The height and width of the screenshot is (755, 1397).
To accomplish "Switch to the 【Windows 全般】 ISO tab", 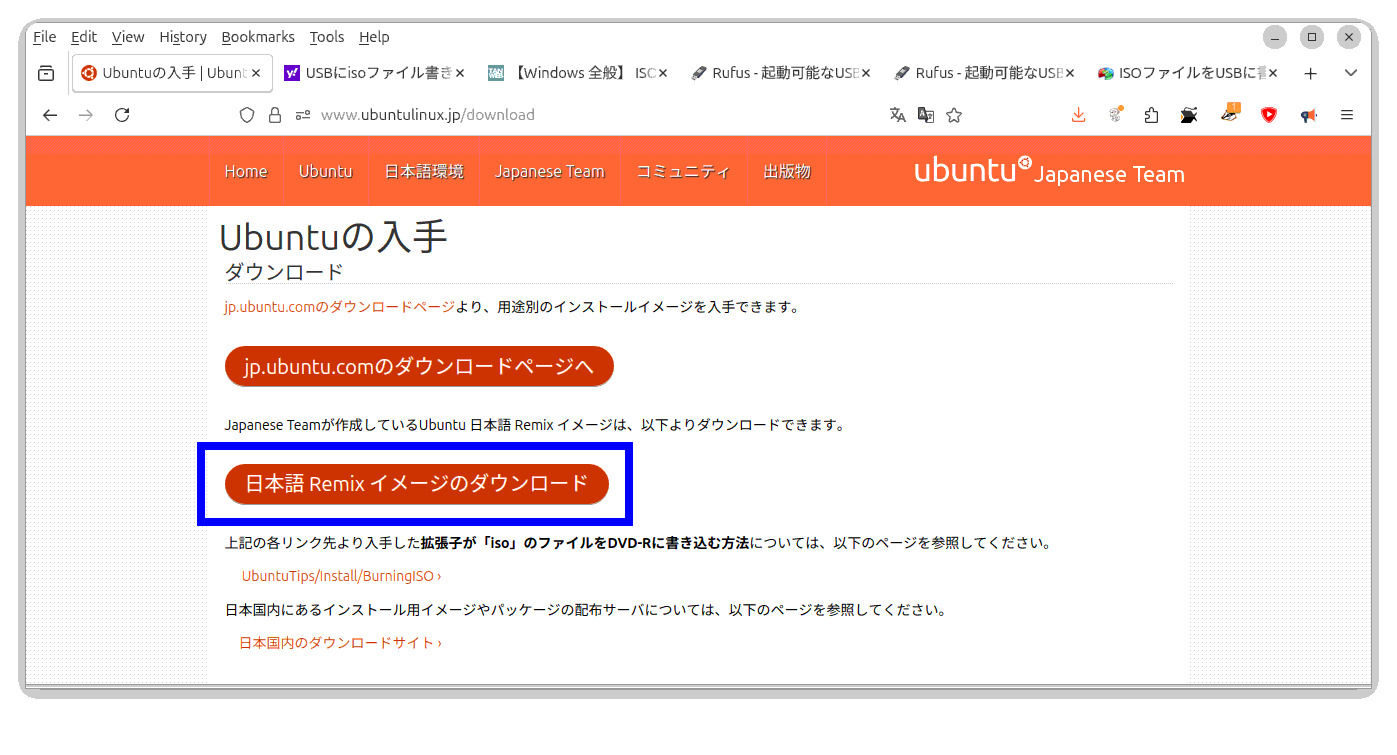I will click(577, 73).
